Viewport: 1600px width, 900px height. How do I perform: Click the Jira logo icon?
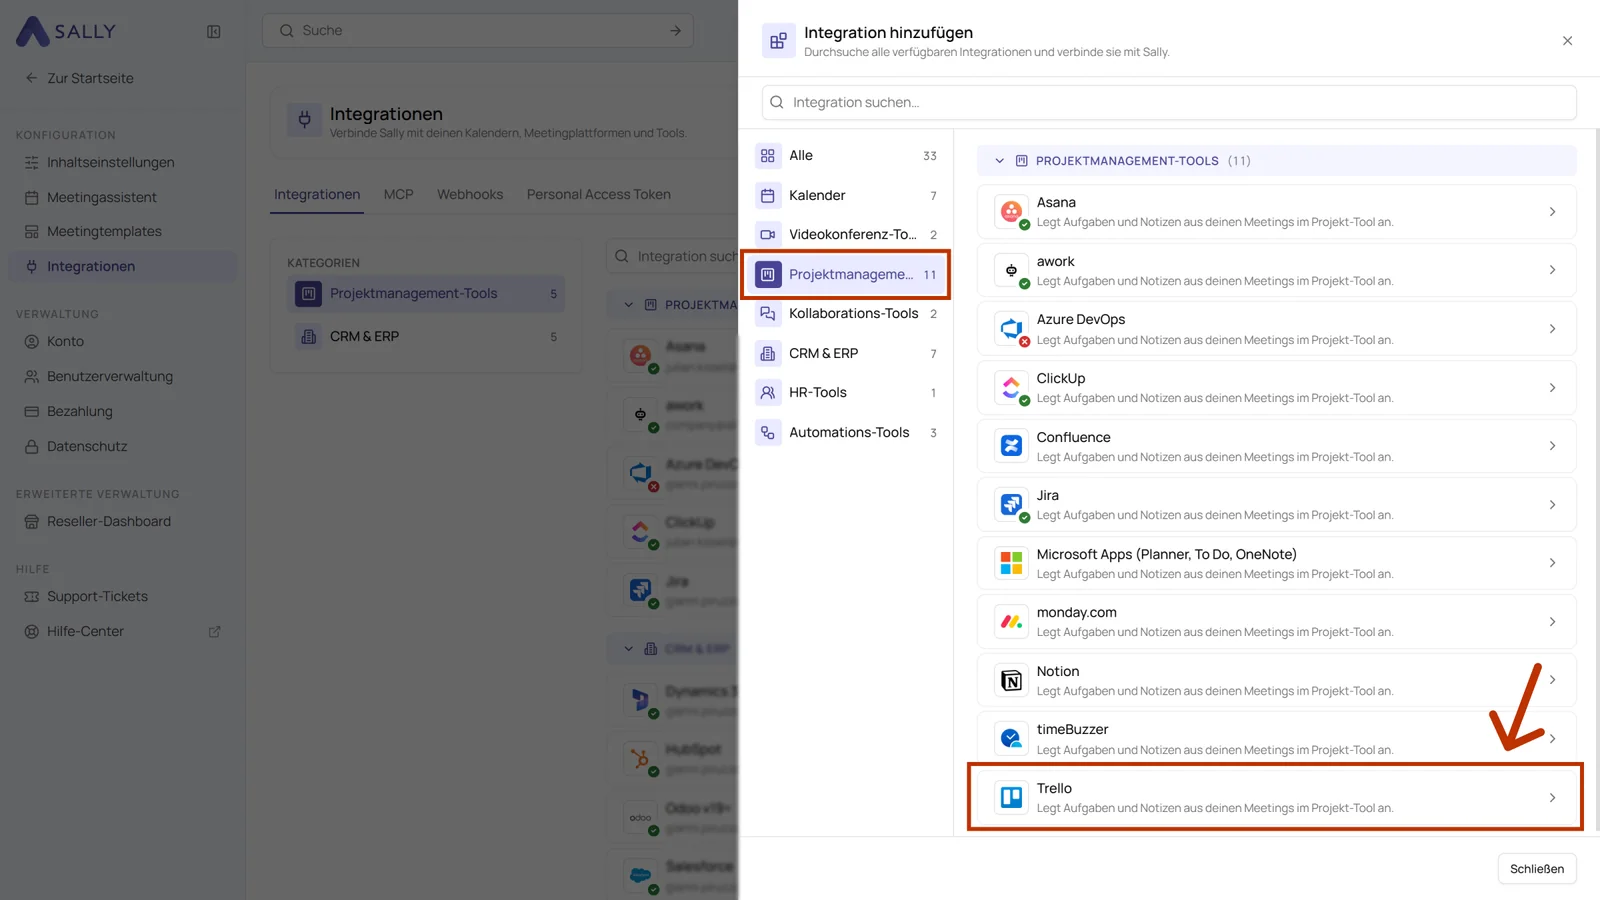point(1011,504)
